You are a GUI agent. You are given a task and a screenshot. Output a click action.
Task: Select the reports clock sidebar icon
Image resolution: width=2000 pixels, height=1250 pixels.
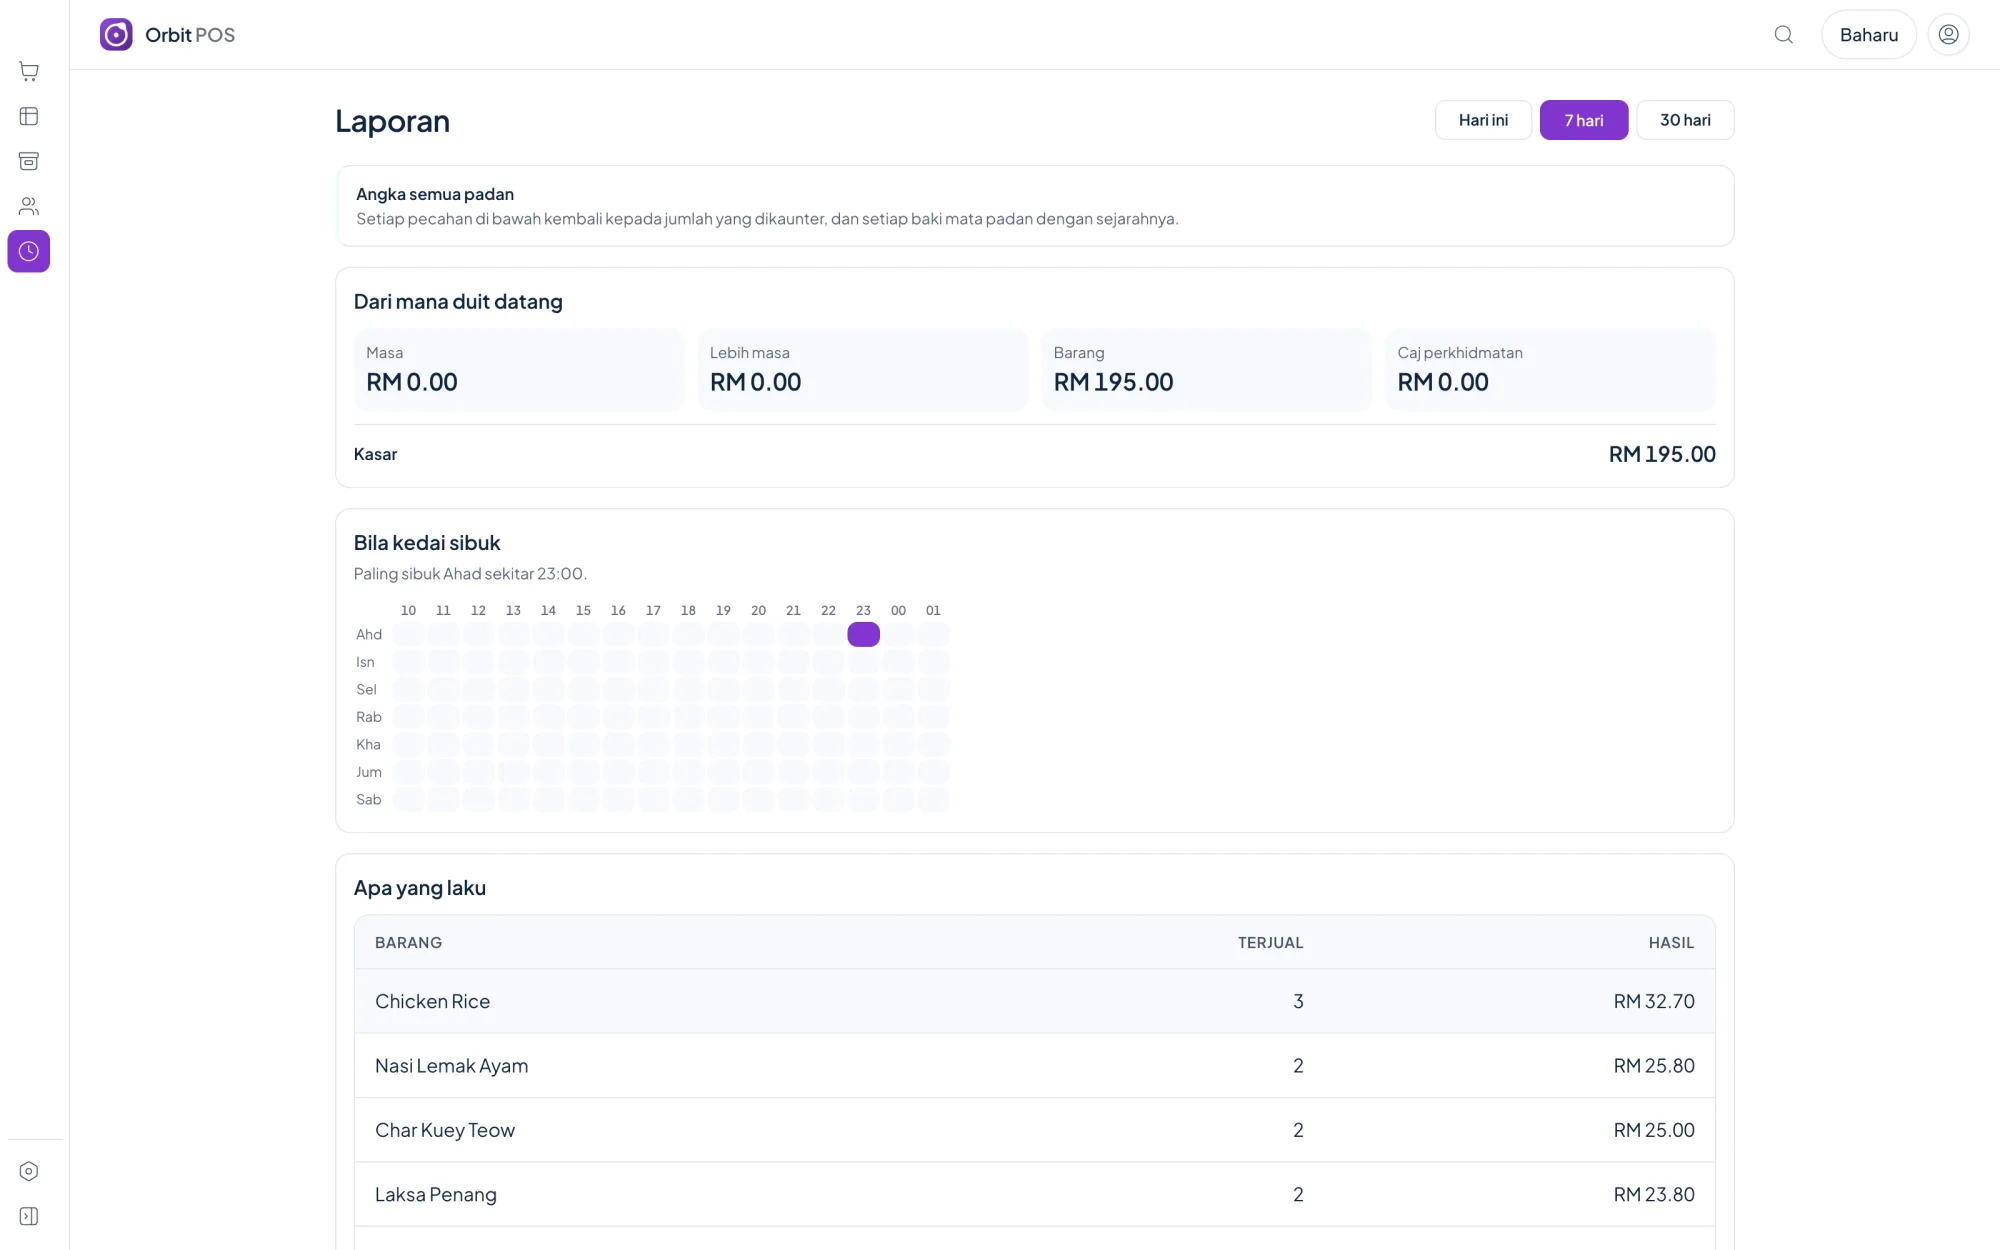[29, 251]
